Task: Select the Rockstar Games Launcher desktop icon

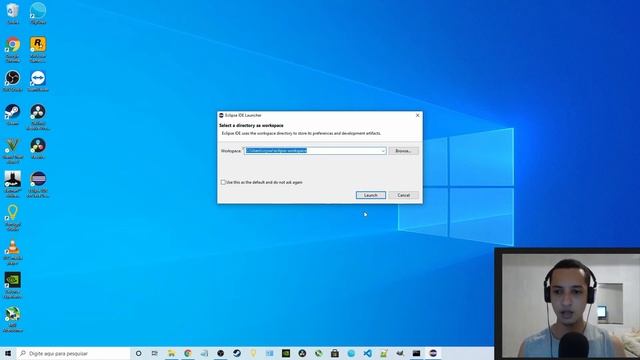Action: tap(38, 50)
